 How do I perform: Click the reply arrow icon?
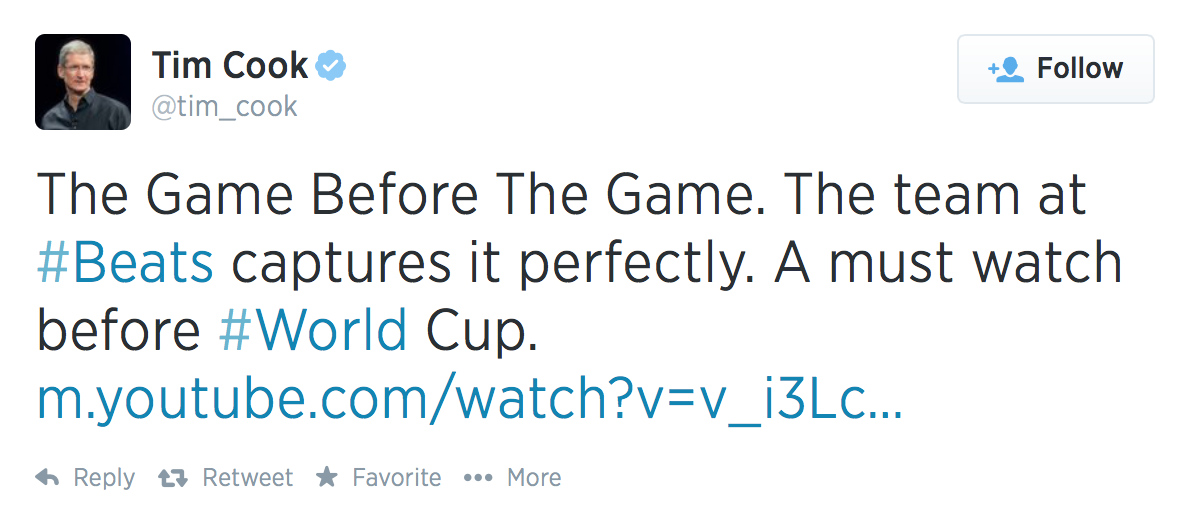[47, 478]
